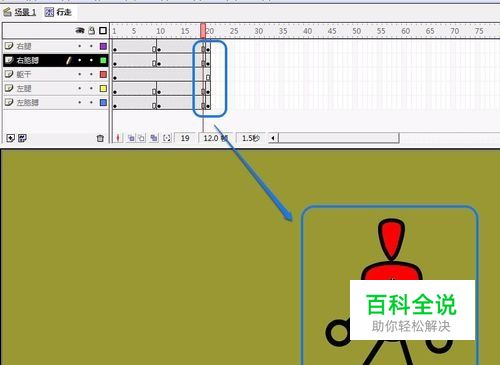Lock the 躯干 layer
The image size is (500, 365).
point(91,74)
